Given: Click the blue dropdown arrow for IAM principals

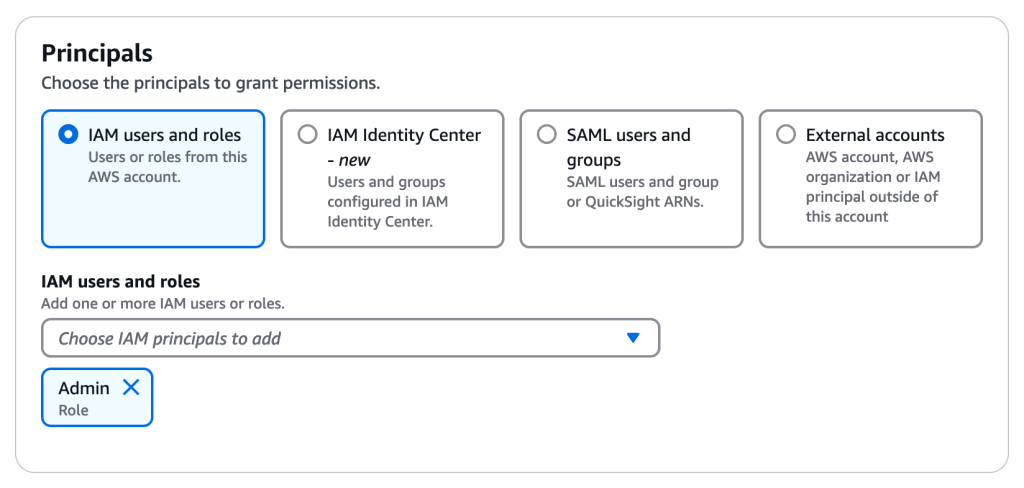Looking at the screenshot, I should (x=632, y=338).
